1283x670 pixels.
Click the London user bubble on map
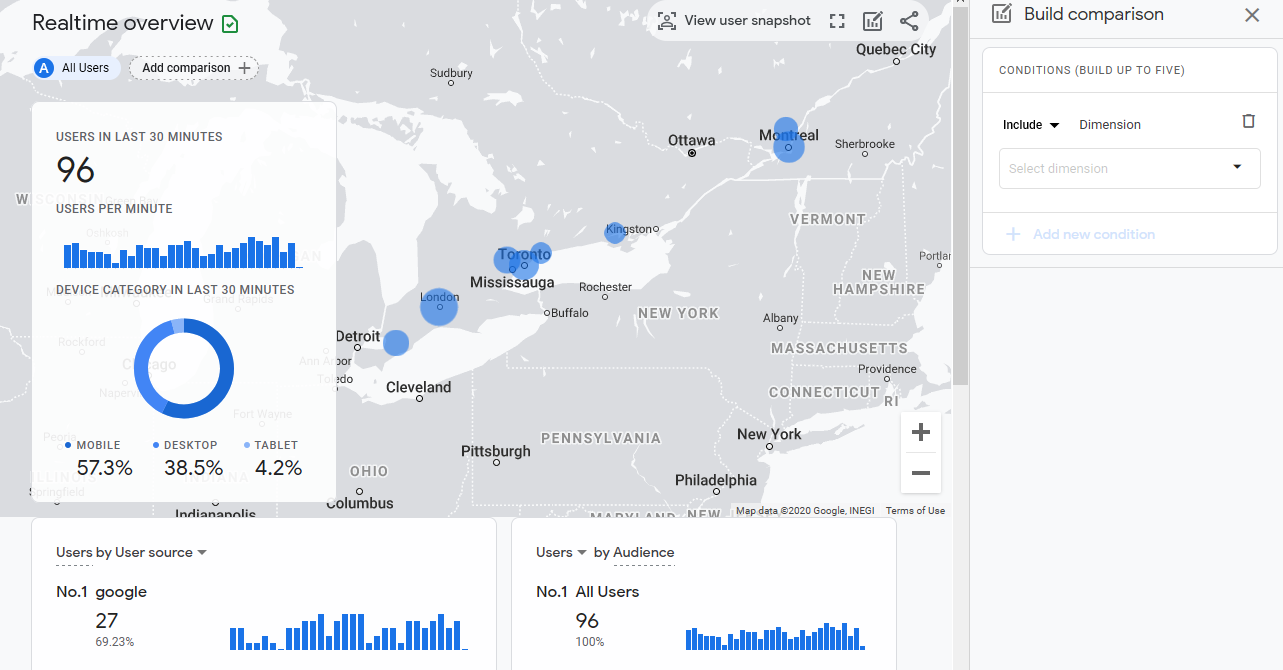coord(439,306)
